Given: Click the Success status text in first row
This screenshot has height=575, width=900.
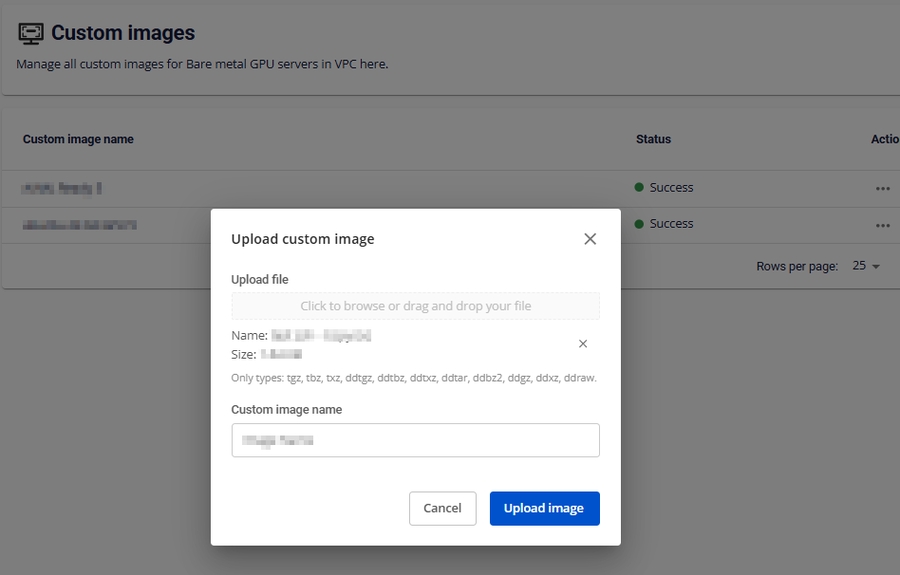Looking at the screenshot, I should click(x=671, y=188).
